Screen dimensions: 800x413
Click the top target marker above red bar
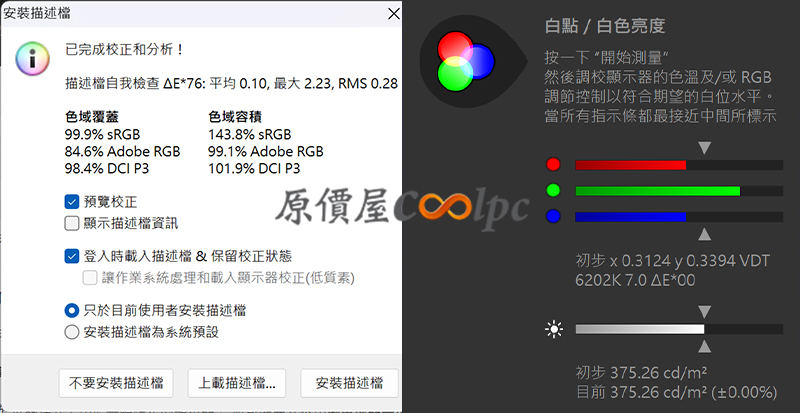(705, 149)
